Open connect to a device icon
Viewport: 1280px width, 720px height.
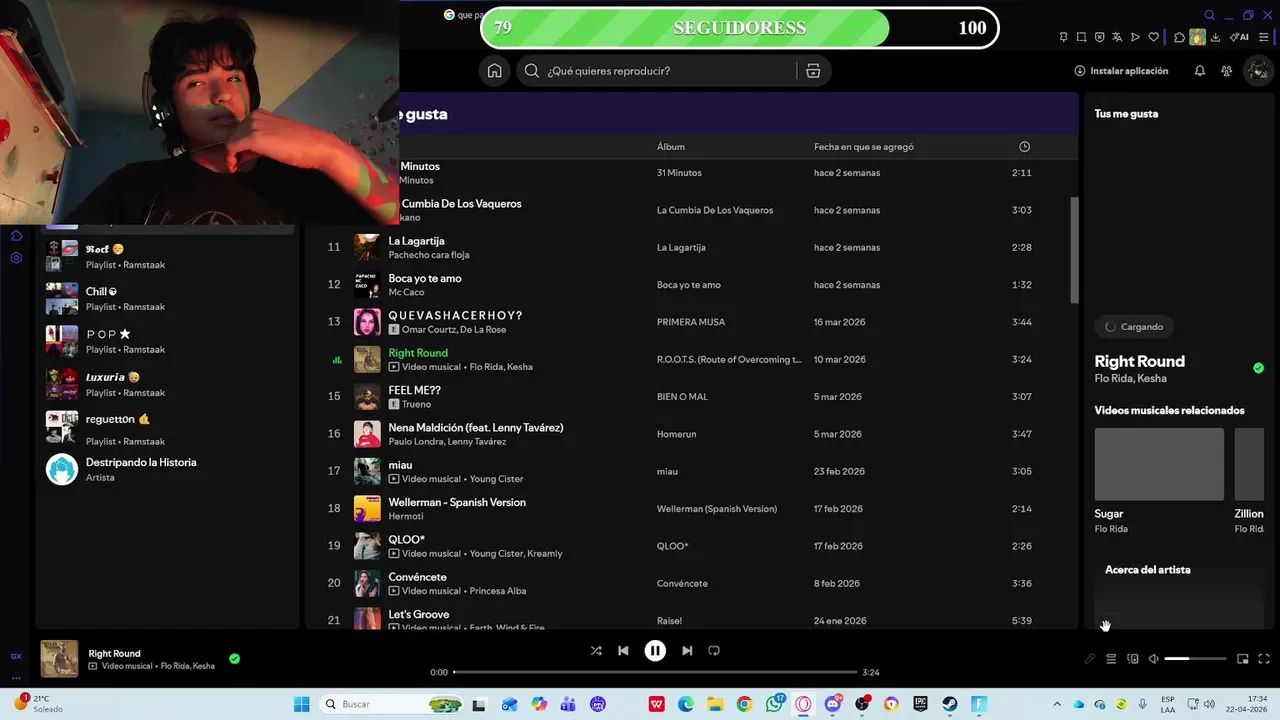1133,659
